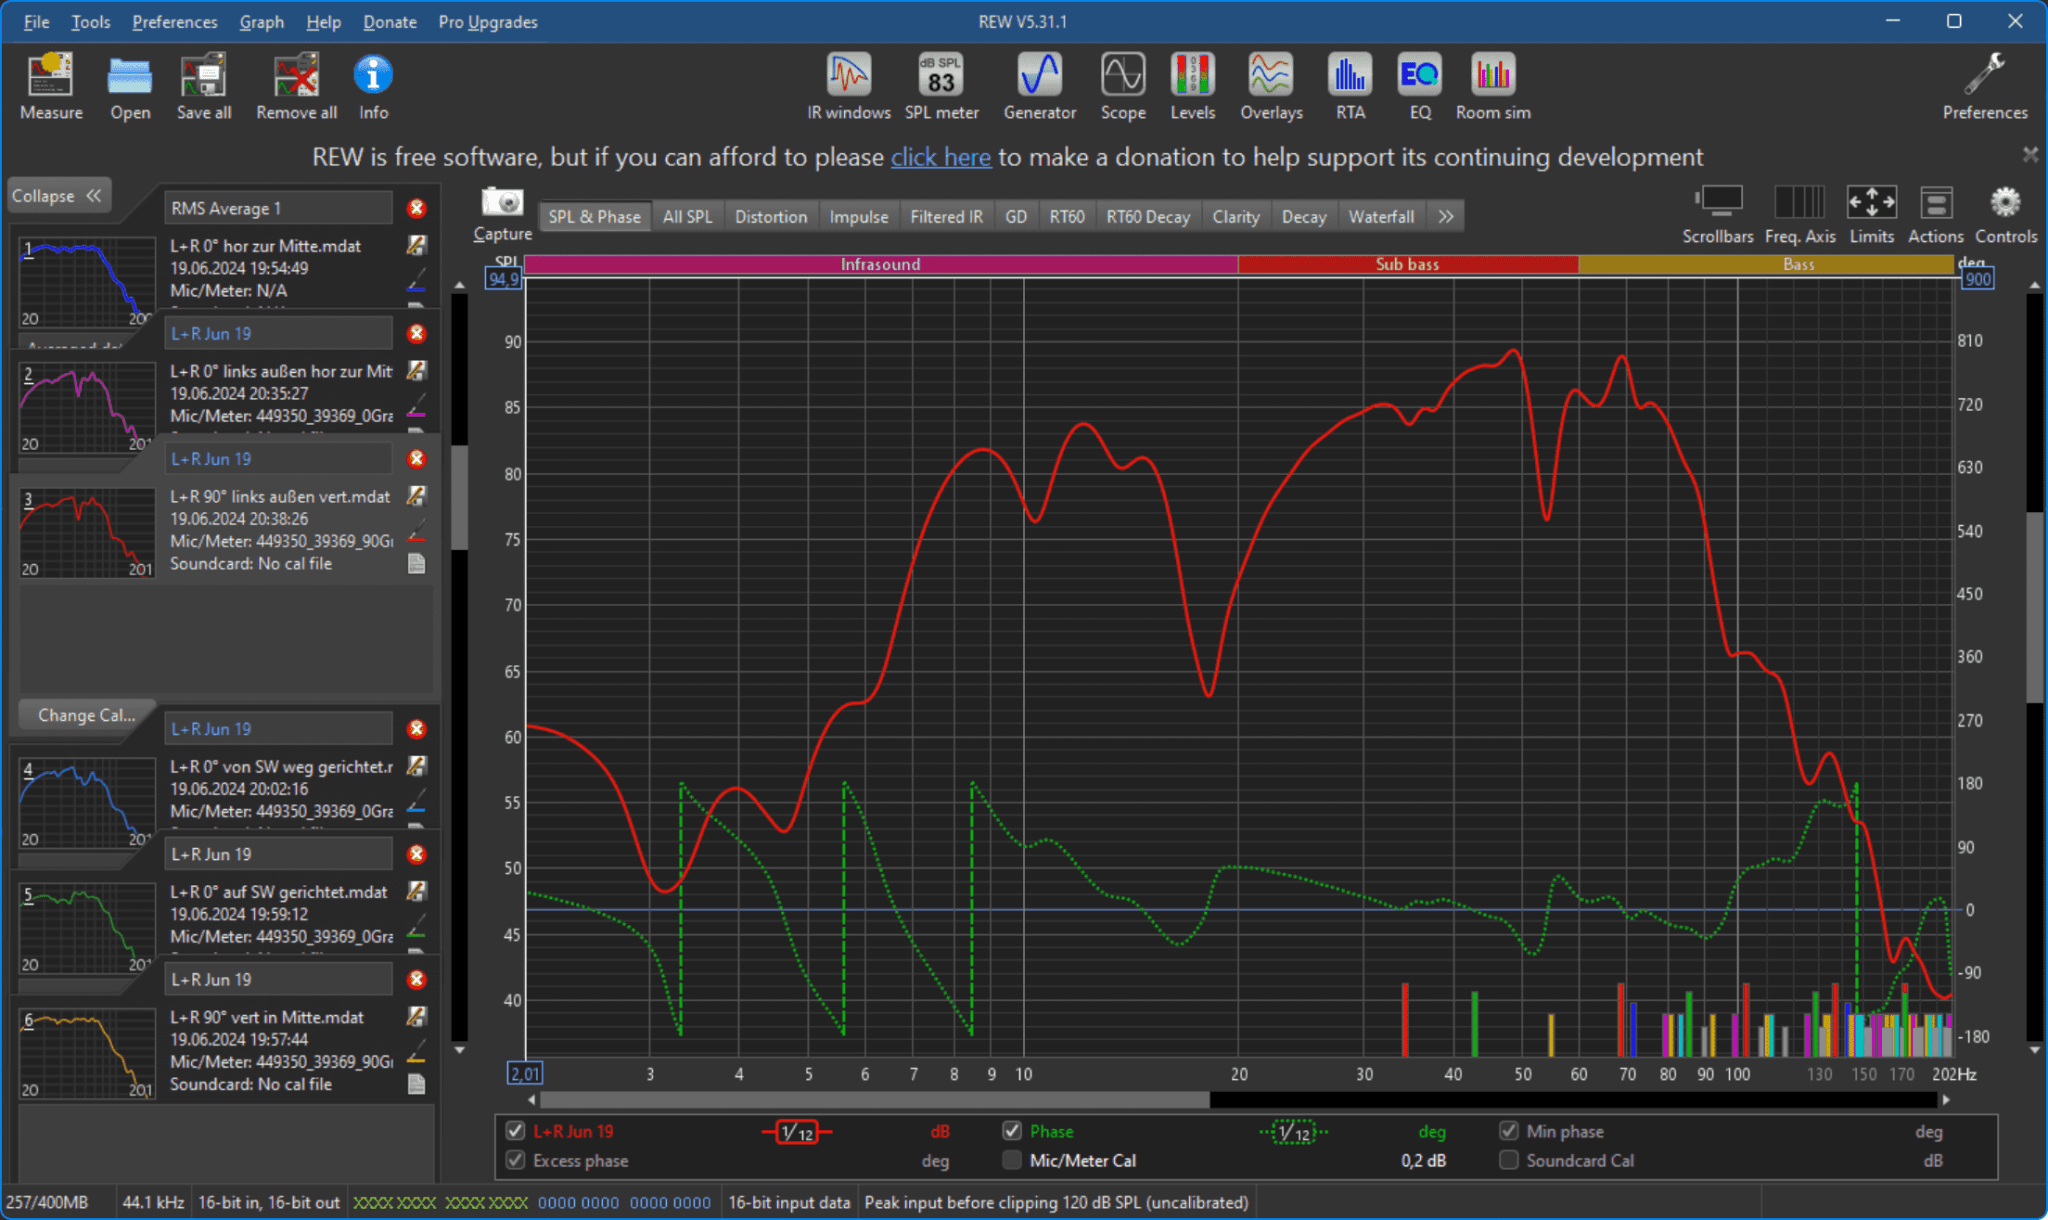This screenshot has width=2048, height=1220.
Task: Toggle Scrollbars on the graph
Action: [x=1717, y=214]
